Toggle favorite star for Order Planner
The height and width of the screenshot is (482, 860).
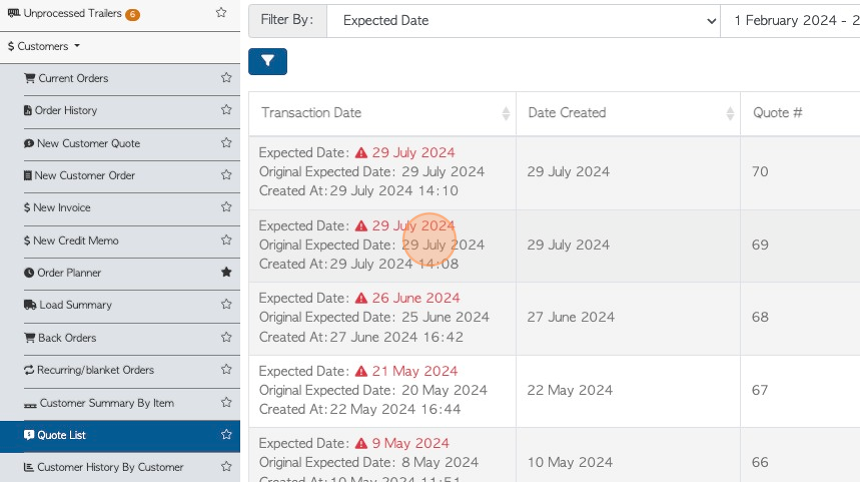pyautogui.click(x=226, y=272)
